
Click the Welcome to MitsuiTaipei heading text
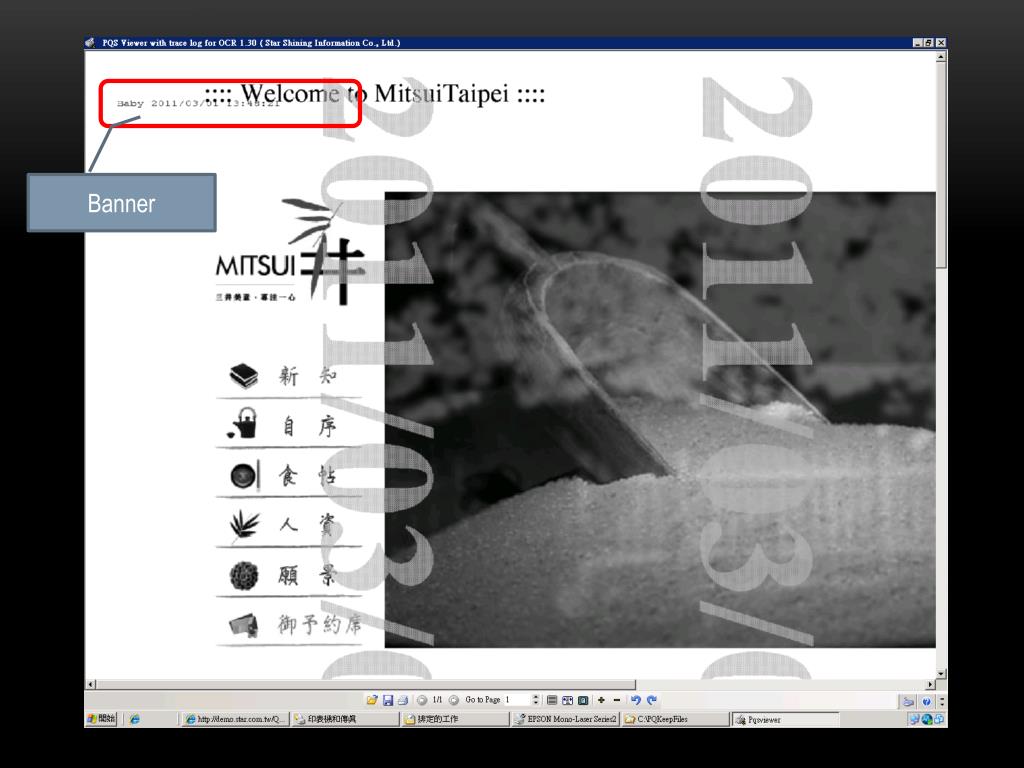(375, 93)
